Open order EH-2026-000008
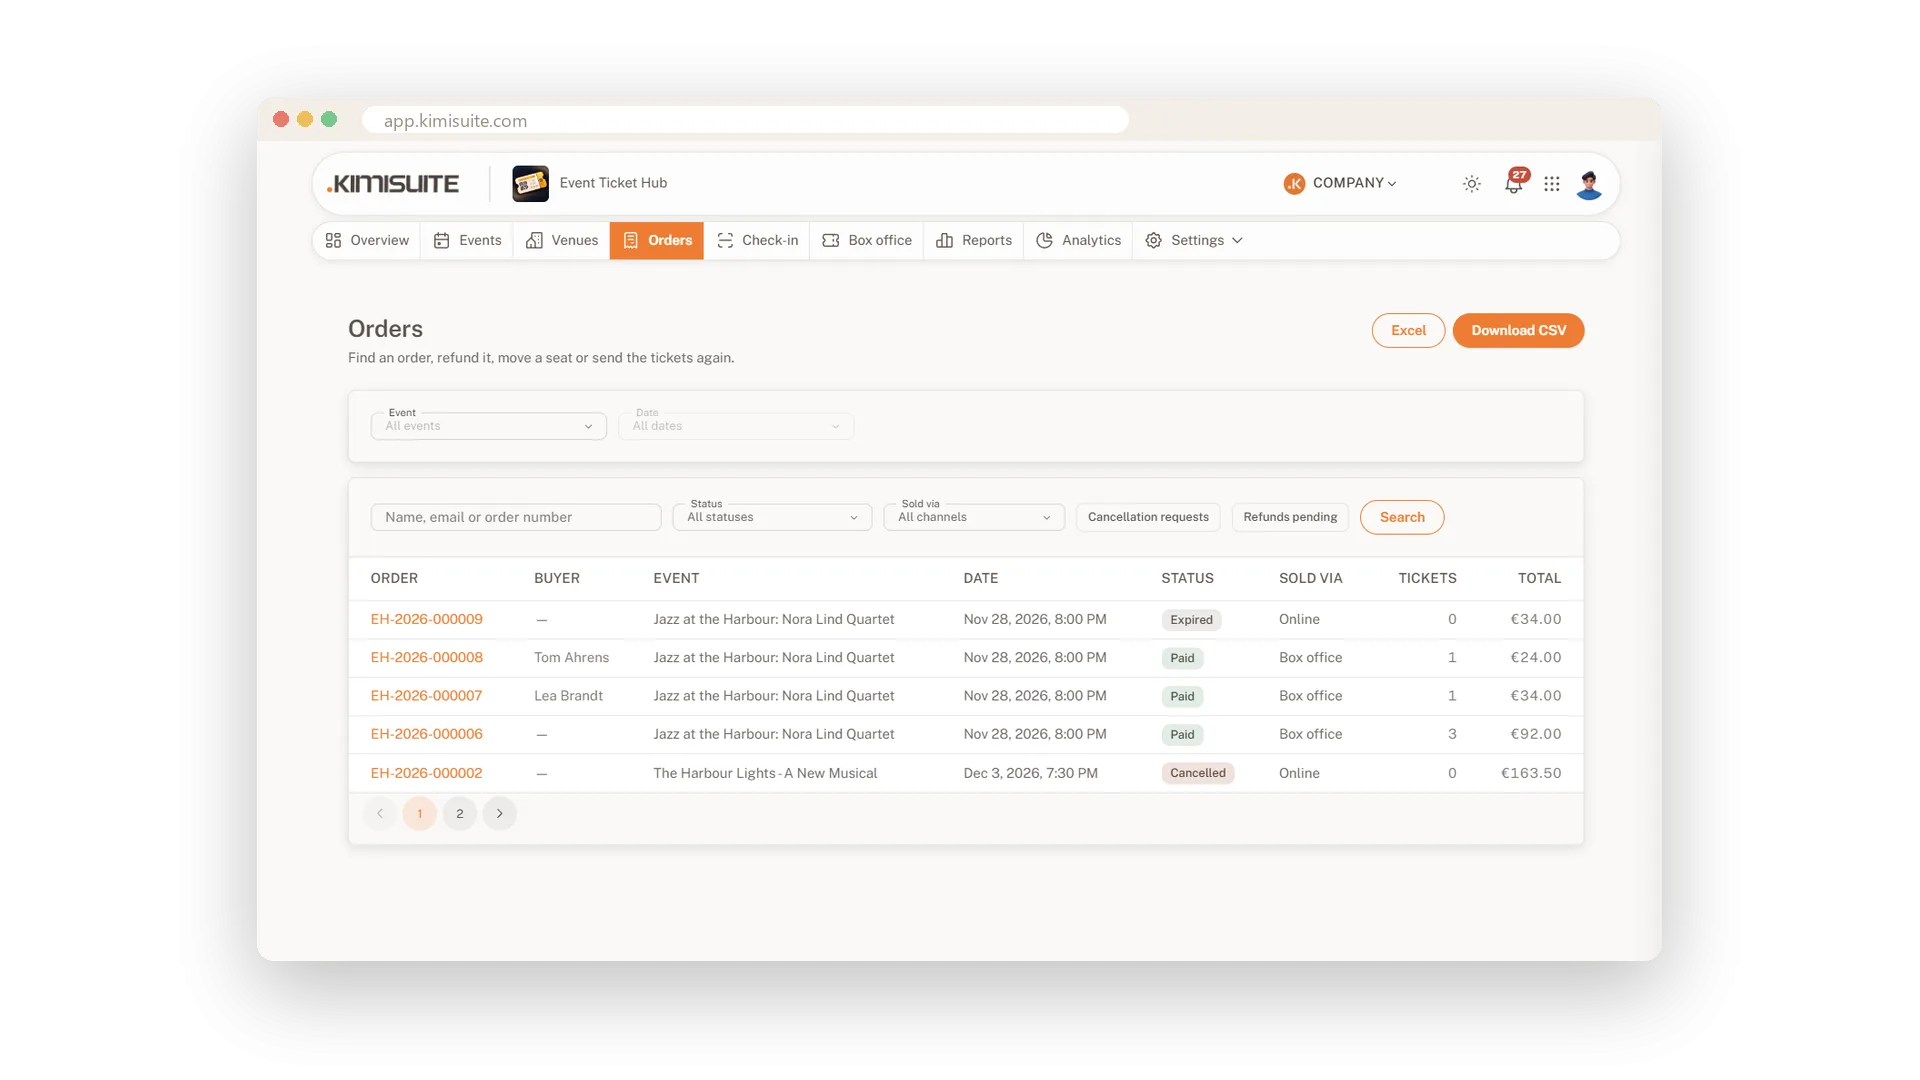 click(x=427, y=658)
